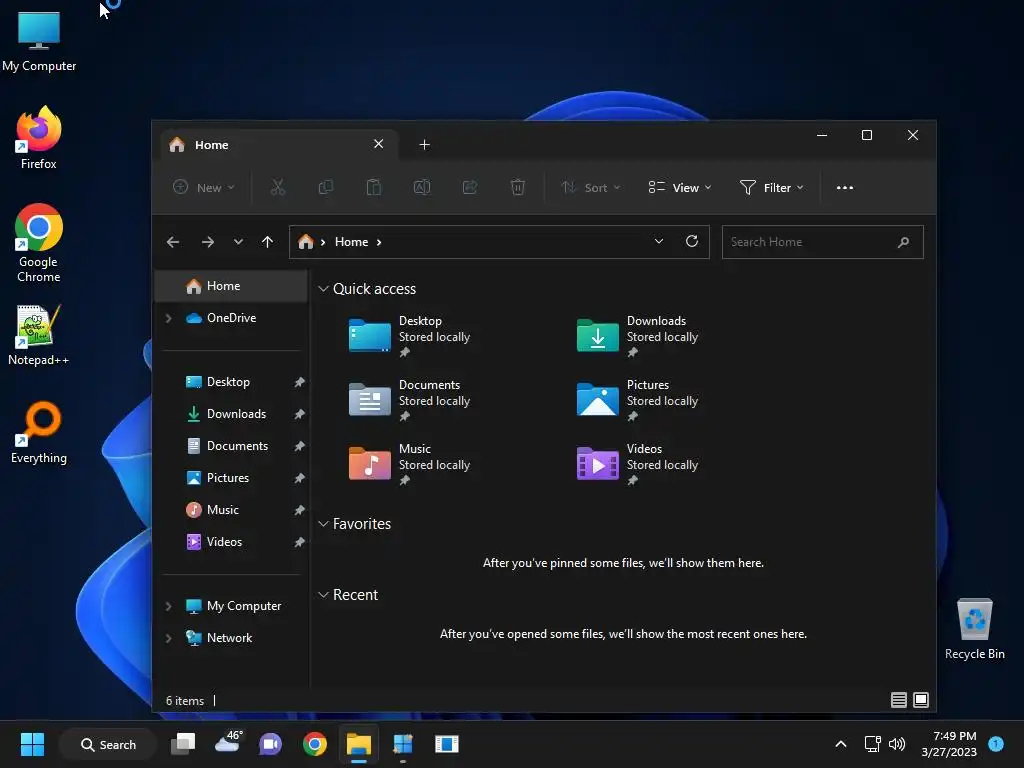Select My Computer desktop icon
The height and width of the screenshot is (768, 1024).
click(39, 41)
